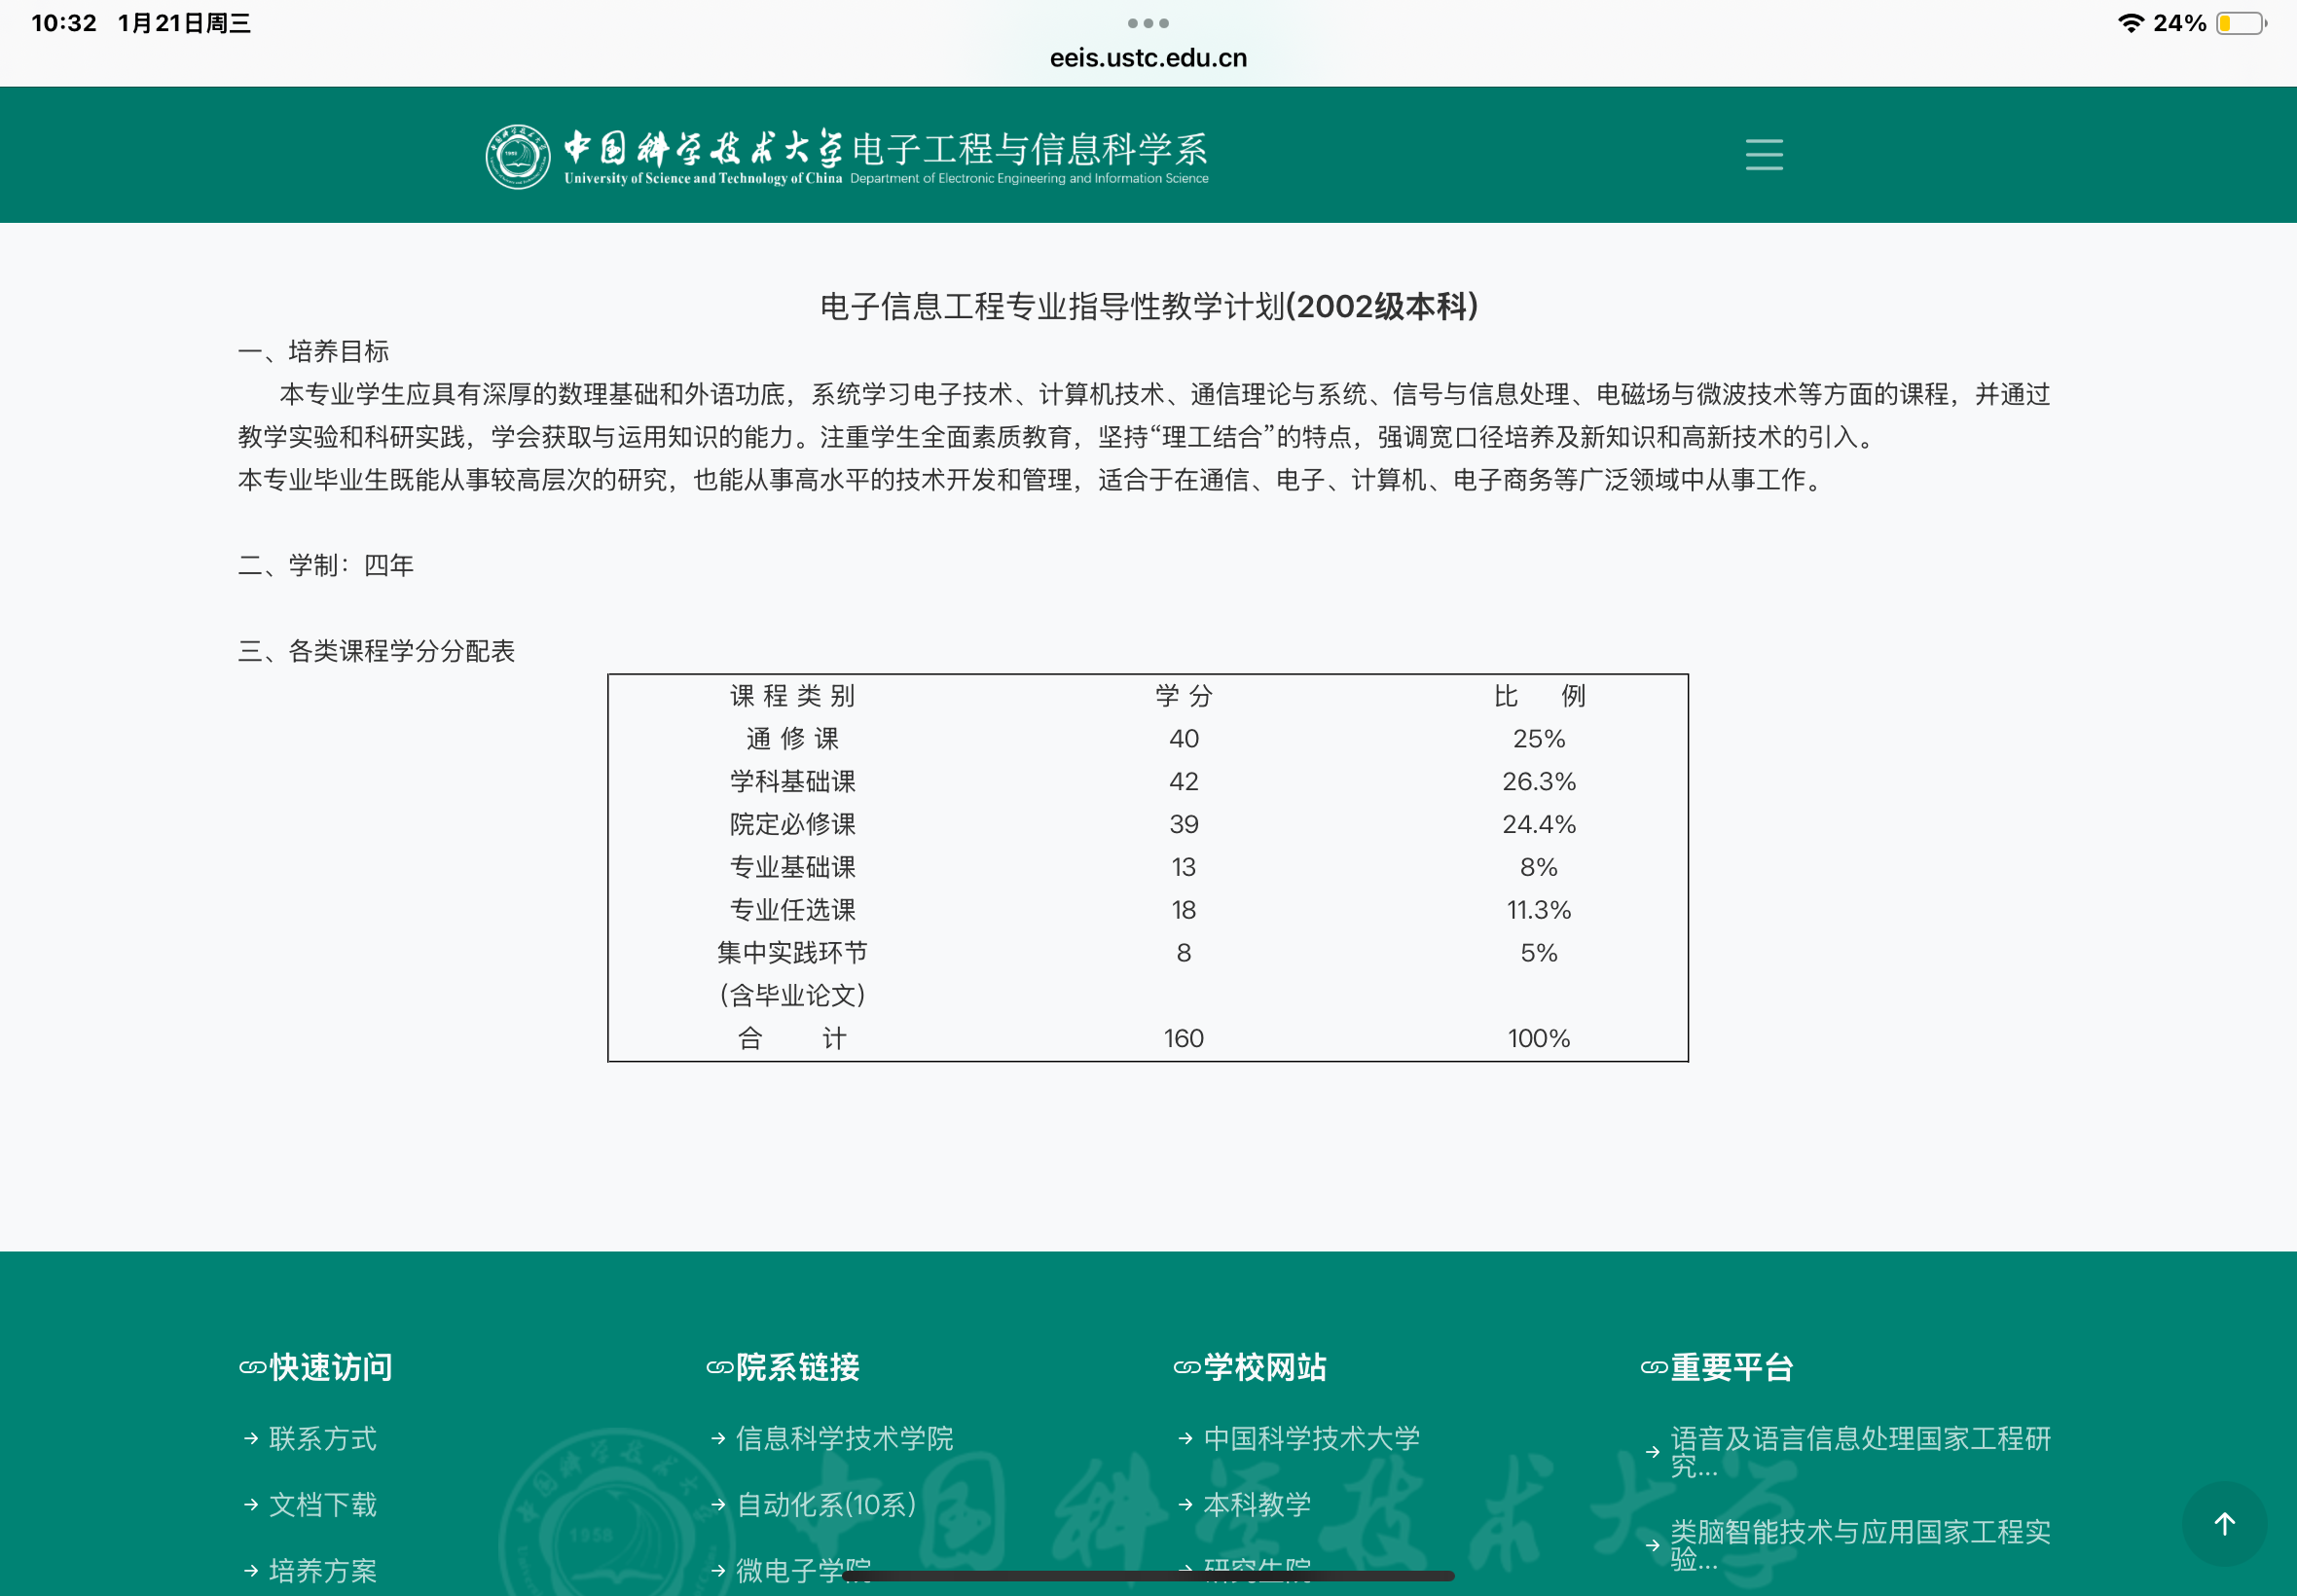
Task: Click the chain icon beside 快速访问
Action: click(x=252, y=1367)
